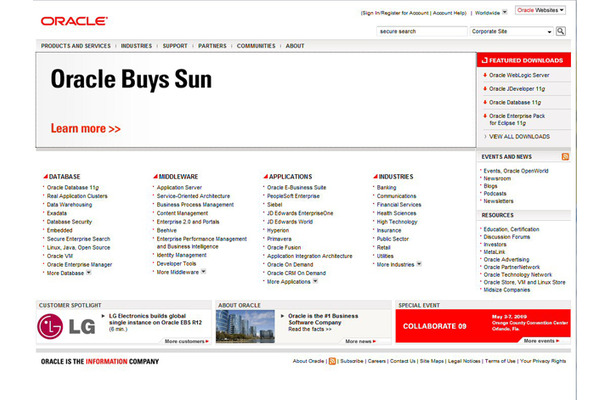Open the Partners menu
Image resolution: width=610 pixels, height=400 pixels.
click(212, 46)
